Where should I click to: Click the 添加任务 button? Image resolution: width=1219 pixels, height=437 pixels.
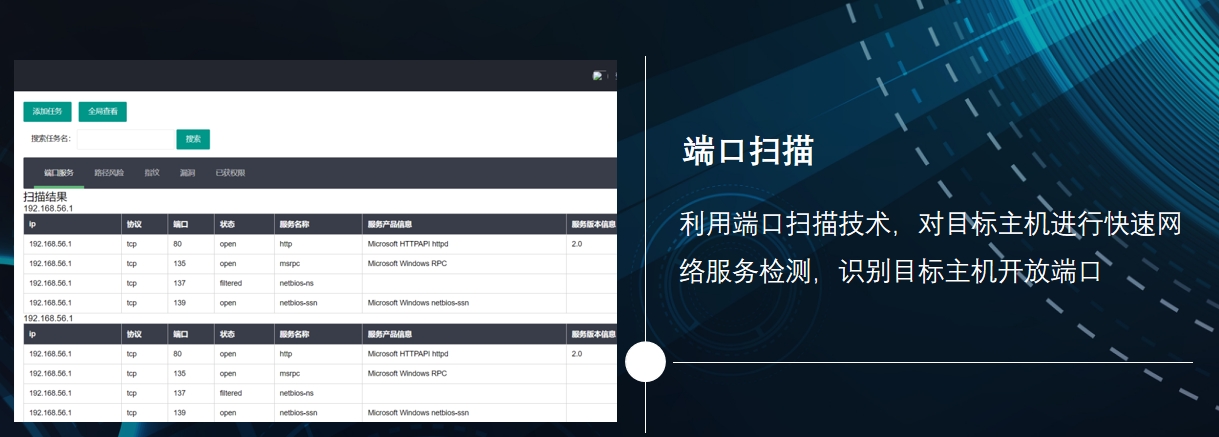coord(47,111)
